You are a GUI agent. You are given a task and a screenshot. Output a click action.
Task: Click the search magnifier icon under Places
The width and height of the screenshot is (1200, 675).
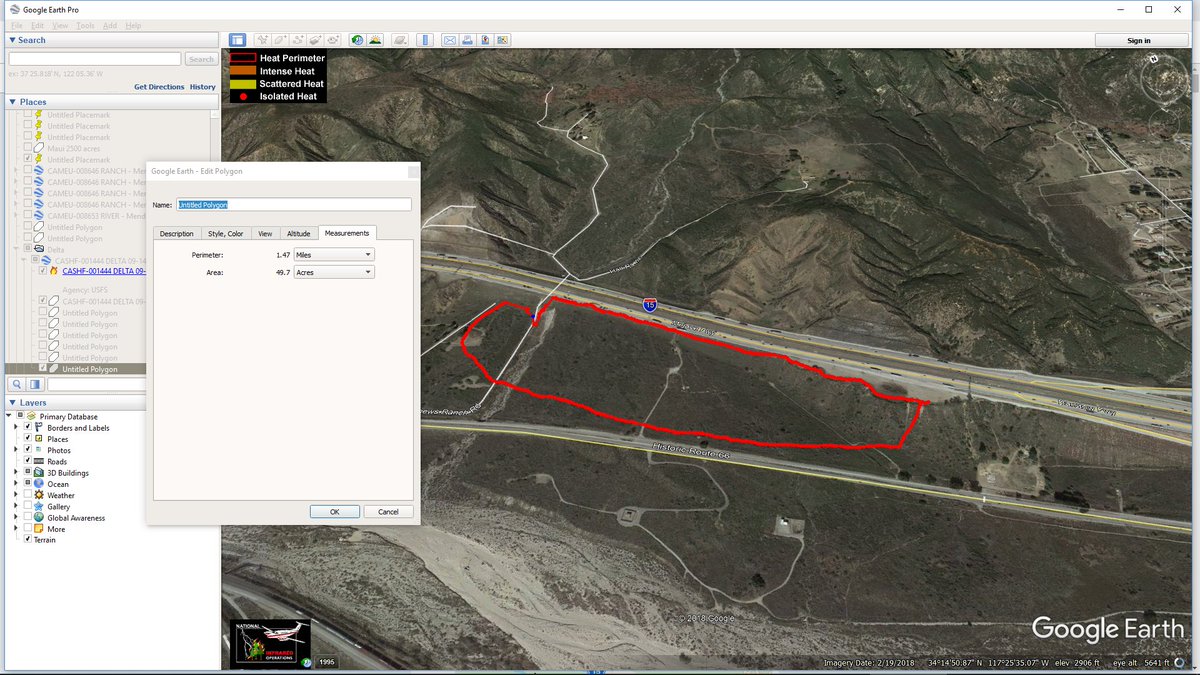(x=17, y=384)
